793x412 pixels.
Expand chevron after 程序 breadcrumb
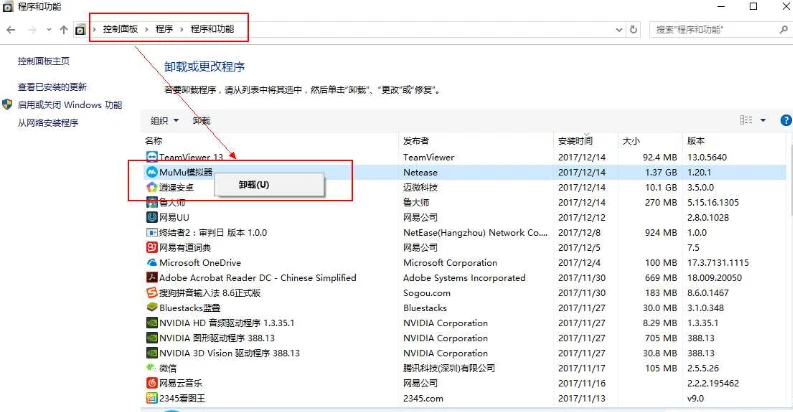click(x=182, y=29)
